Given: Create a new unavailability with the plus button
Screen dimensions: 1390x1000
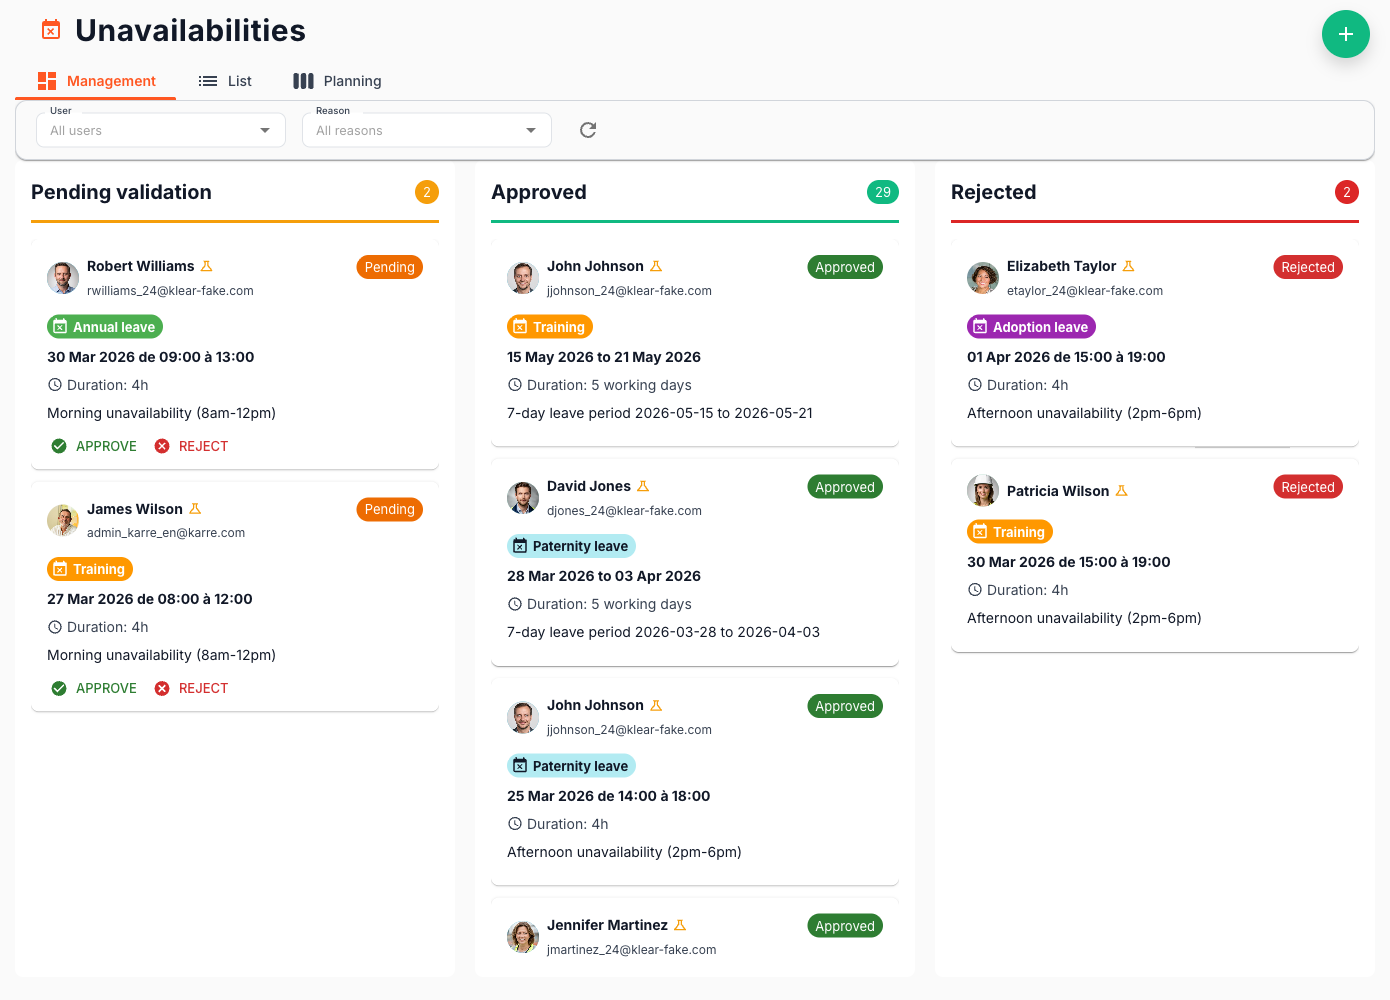Looking at the screenshot, I should point(1345,34).
